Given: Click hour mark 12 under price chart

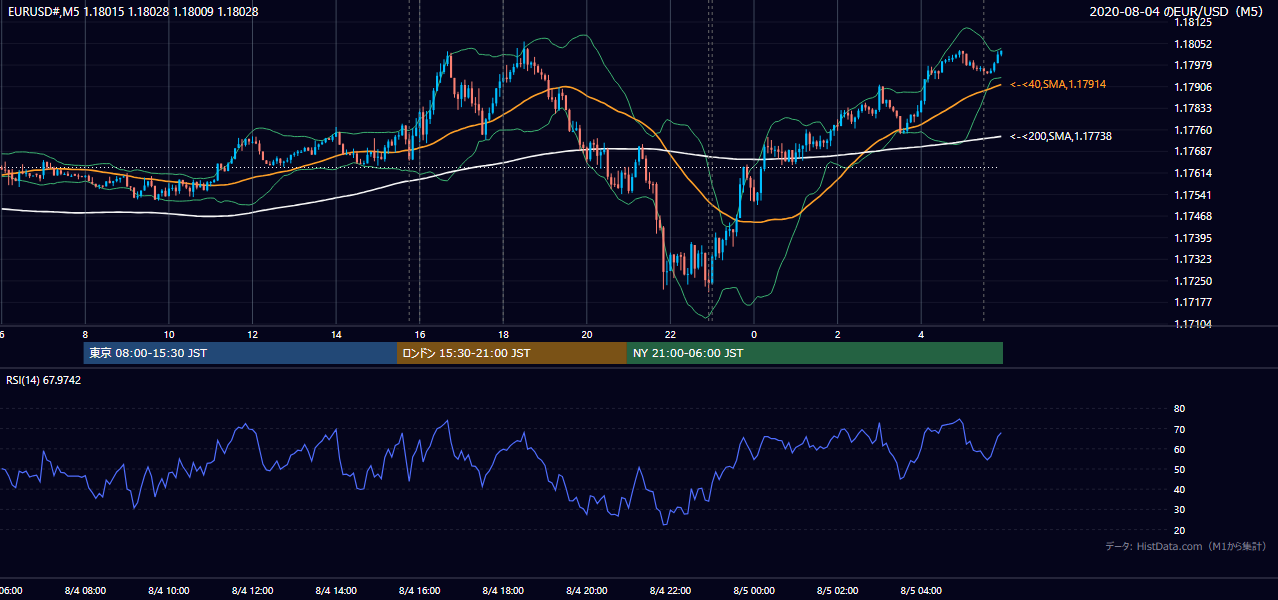Looking at the screenshot, I should point(253,335).
